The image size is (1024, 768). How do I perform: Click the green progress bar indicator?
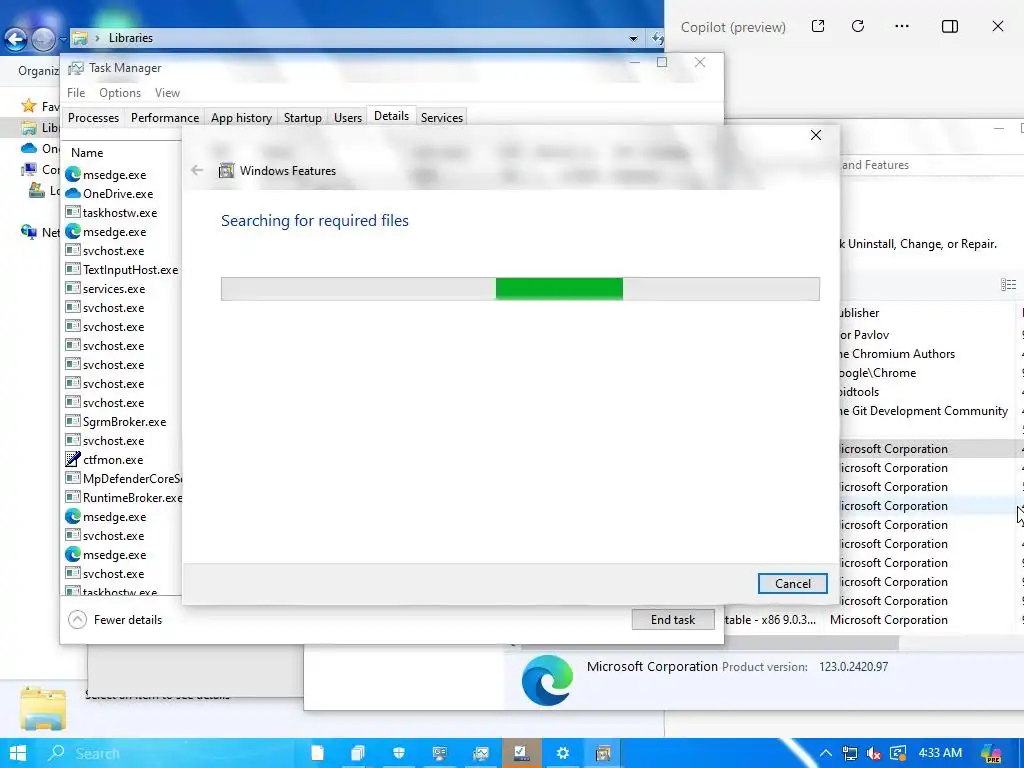pos(559,289)
